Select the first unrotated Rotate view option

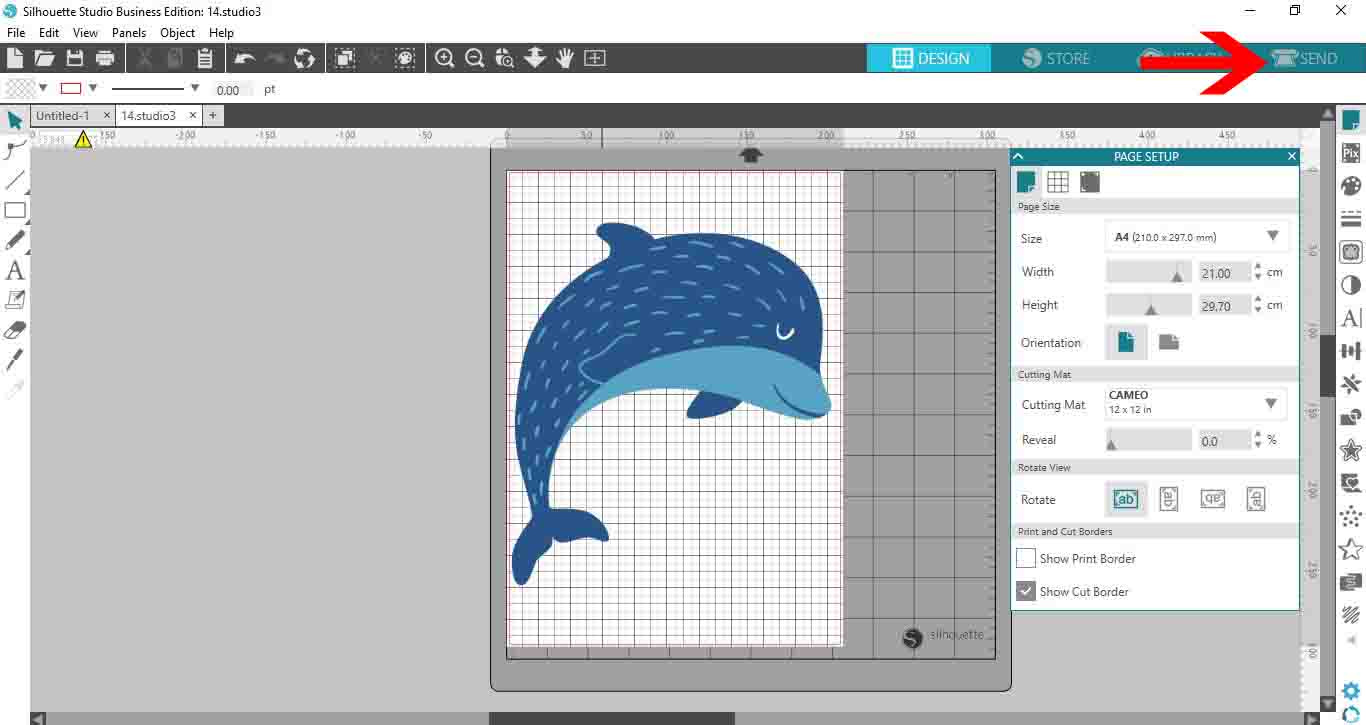click(x=1126, y=499)
